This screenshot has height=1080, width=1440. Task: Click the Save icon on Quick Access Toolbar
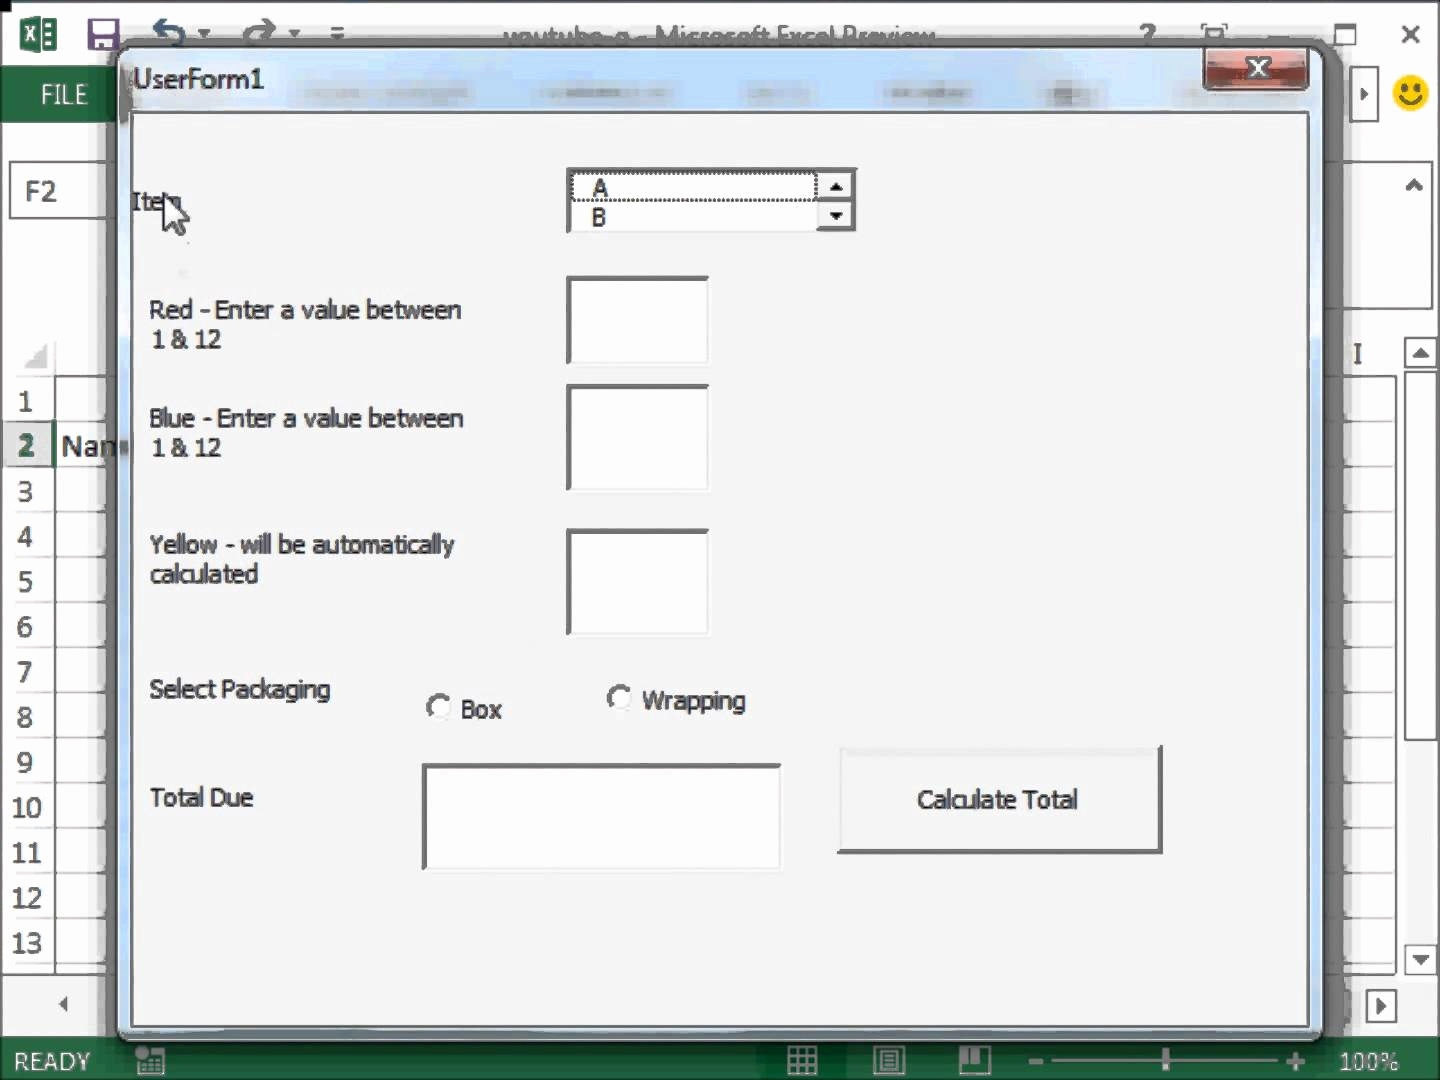(103, 33)
